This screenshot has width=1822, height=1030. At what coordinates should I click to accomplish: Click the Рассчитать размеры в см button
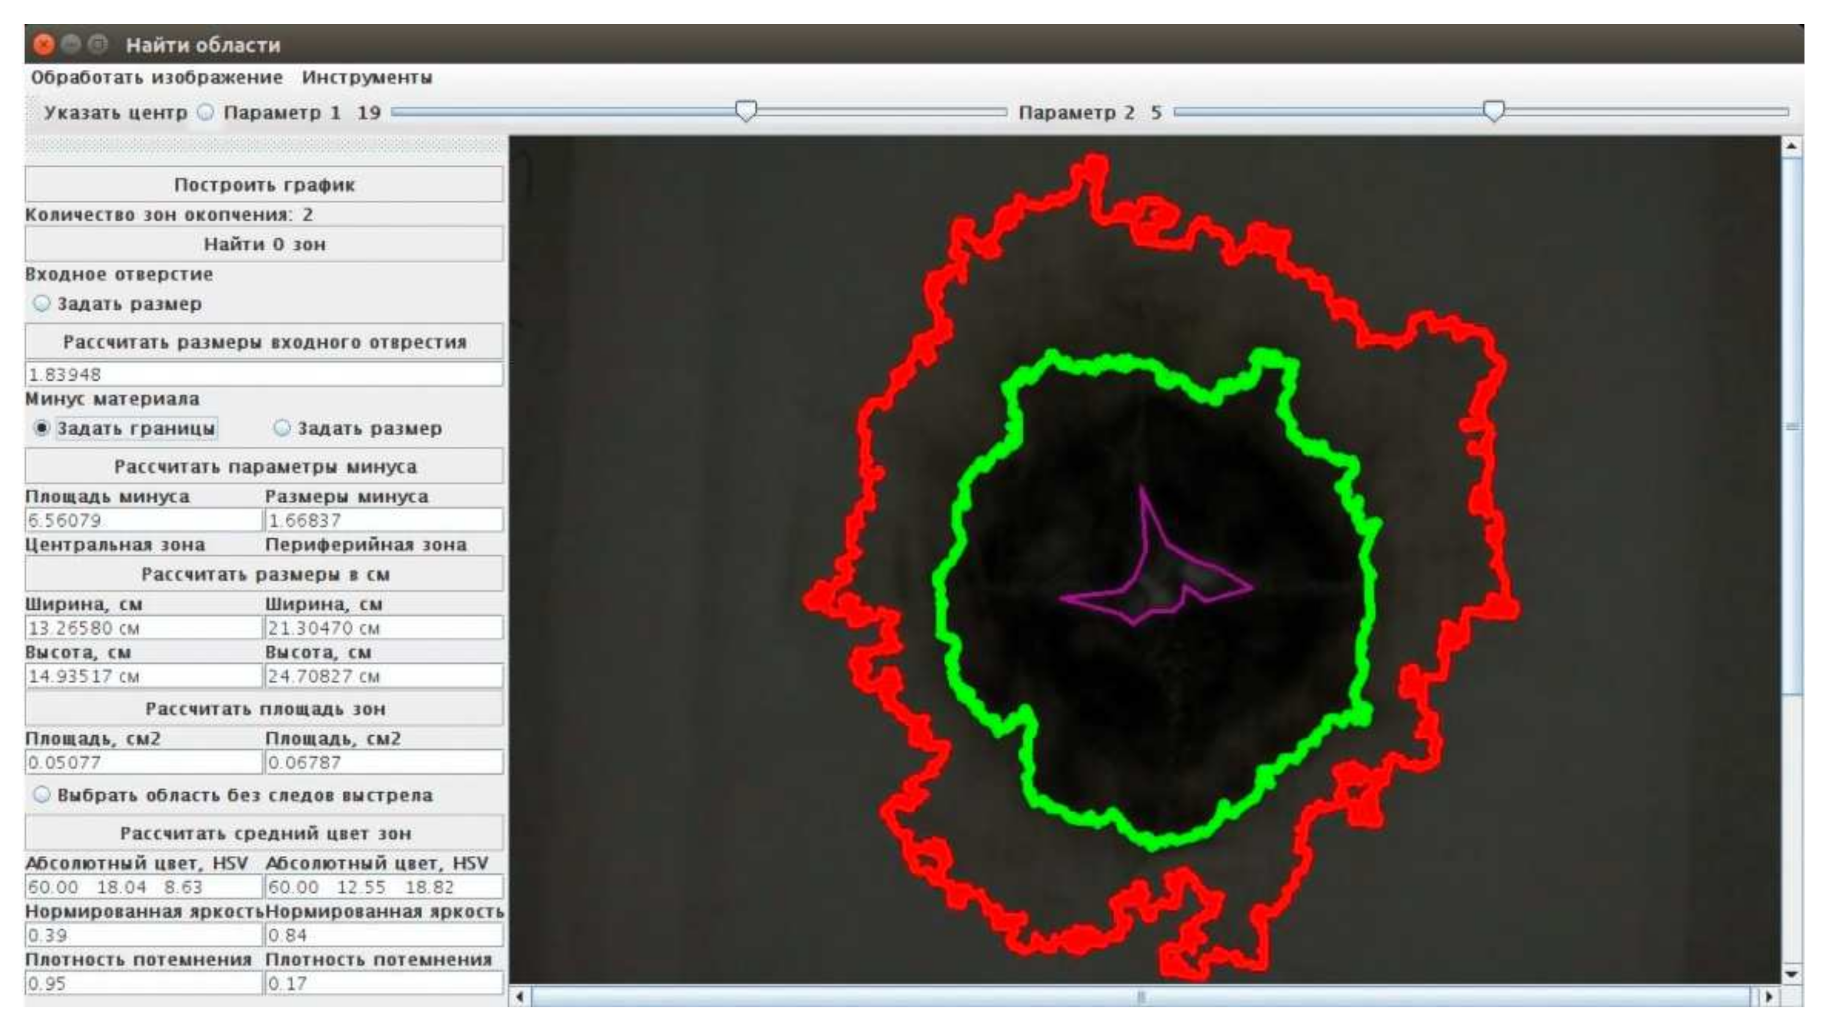click(264, 574)
